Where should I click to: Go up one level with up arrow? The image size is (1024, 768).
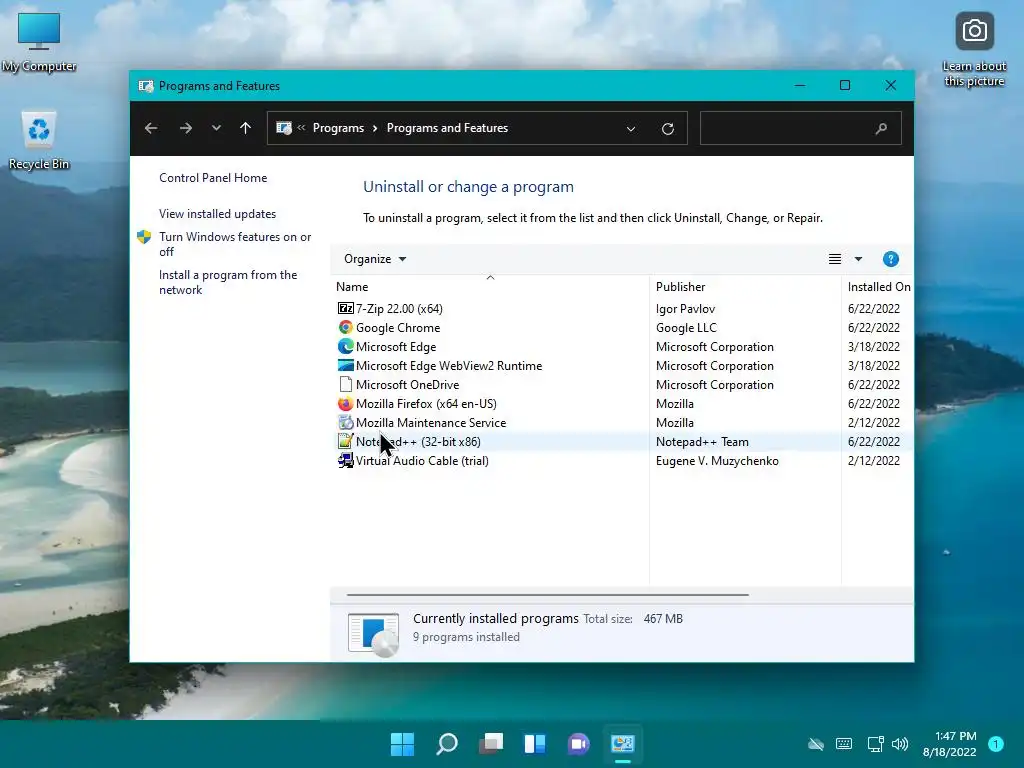pyautogui.click(x=246, y=128)
